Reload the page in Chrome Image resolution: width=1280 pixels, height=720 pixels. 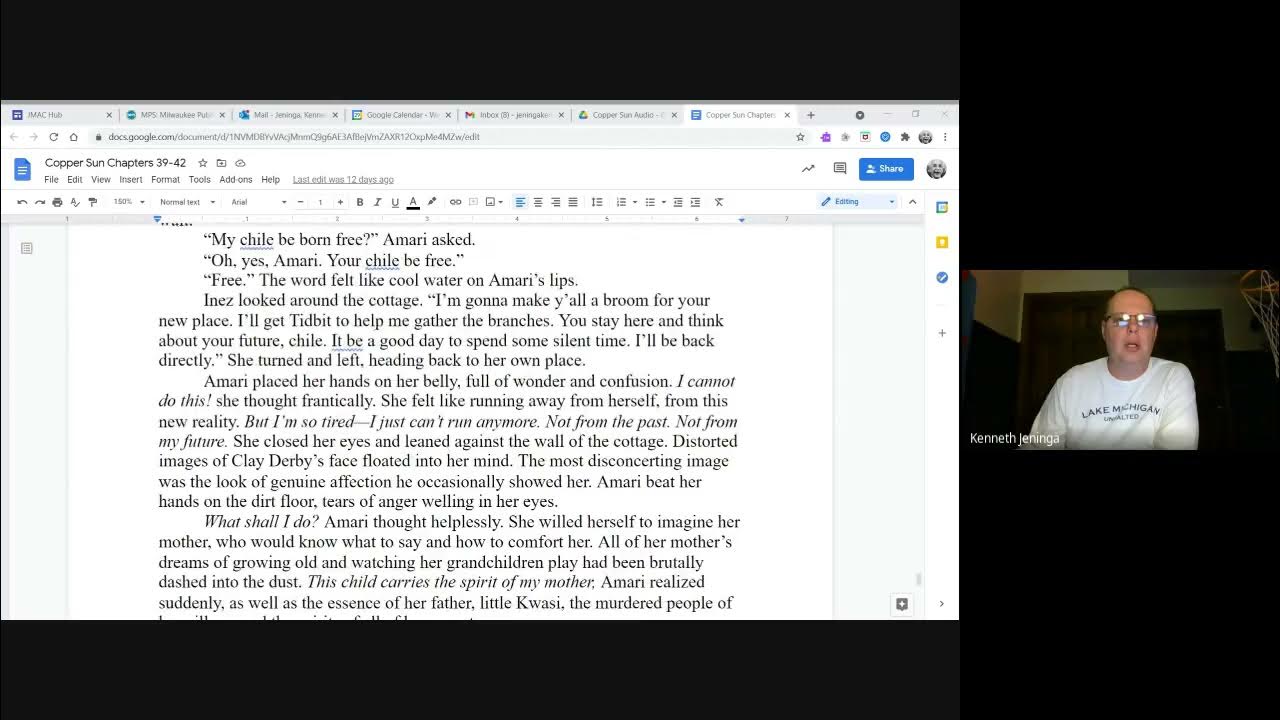coord(53,137)
